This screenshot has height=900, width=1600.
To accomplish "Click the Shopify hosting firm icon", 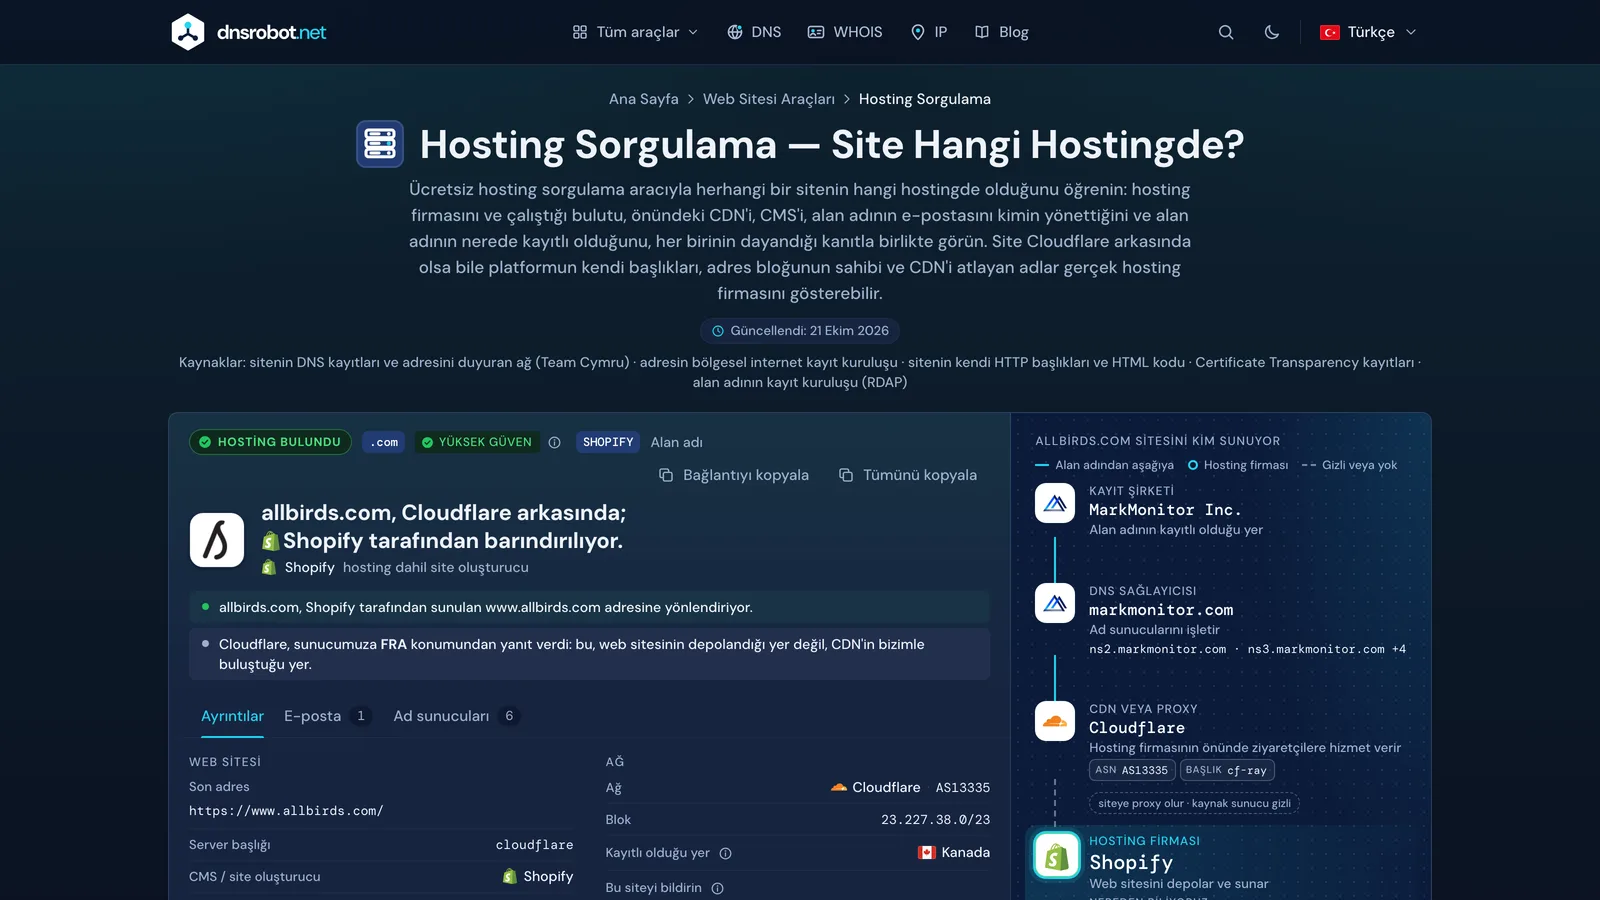I will (x=1057, y=855).
